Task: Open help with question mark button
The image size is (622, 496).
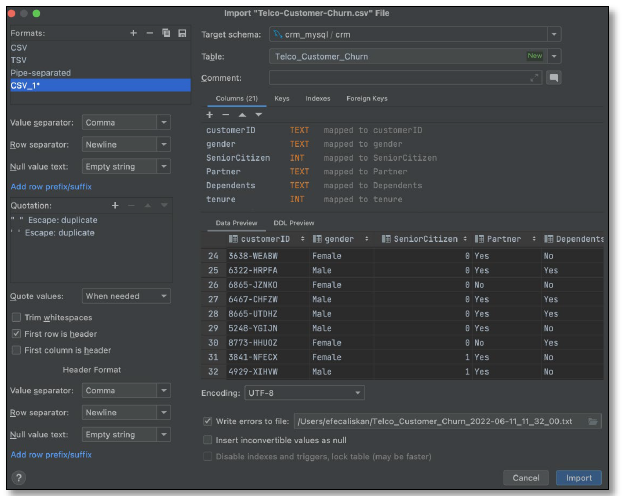Action: (x=19, y=477)
